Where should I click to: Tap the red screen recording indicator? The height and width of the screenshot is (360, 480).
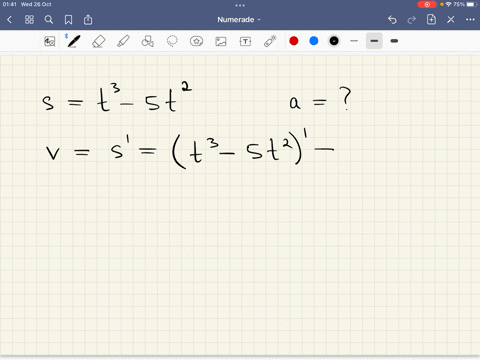(427, 4)
